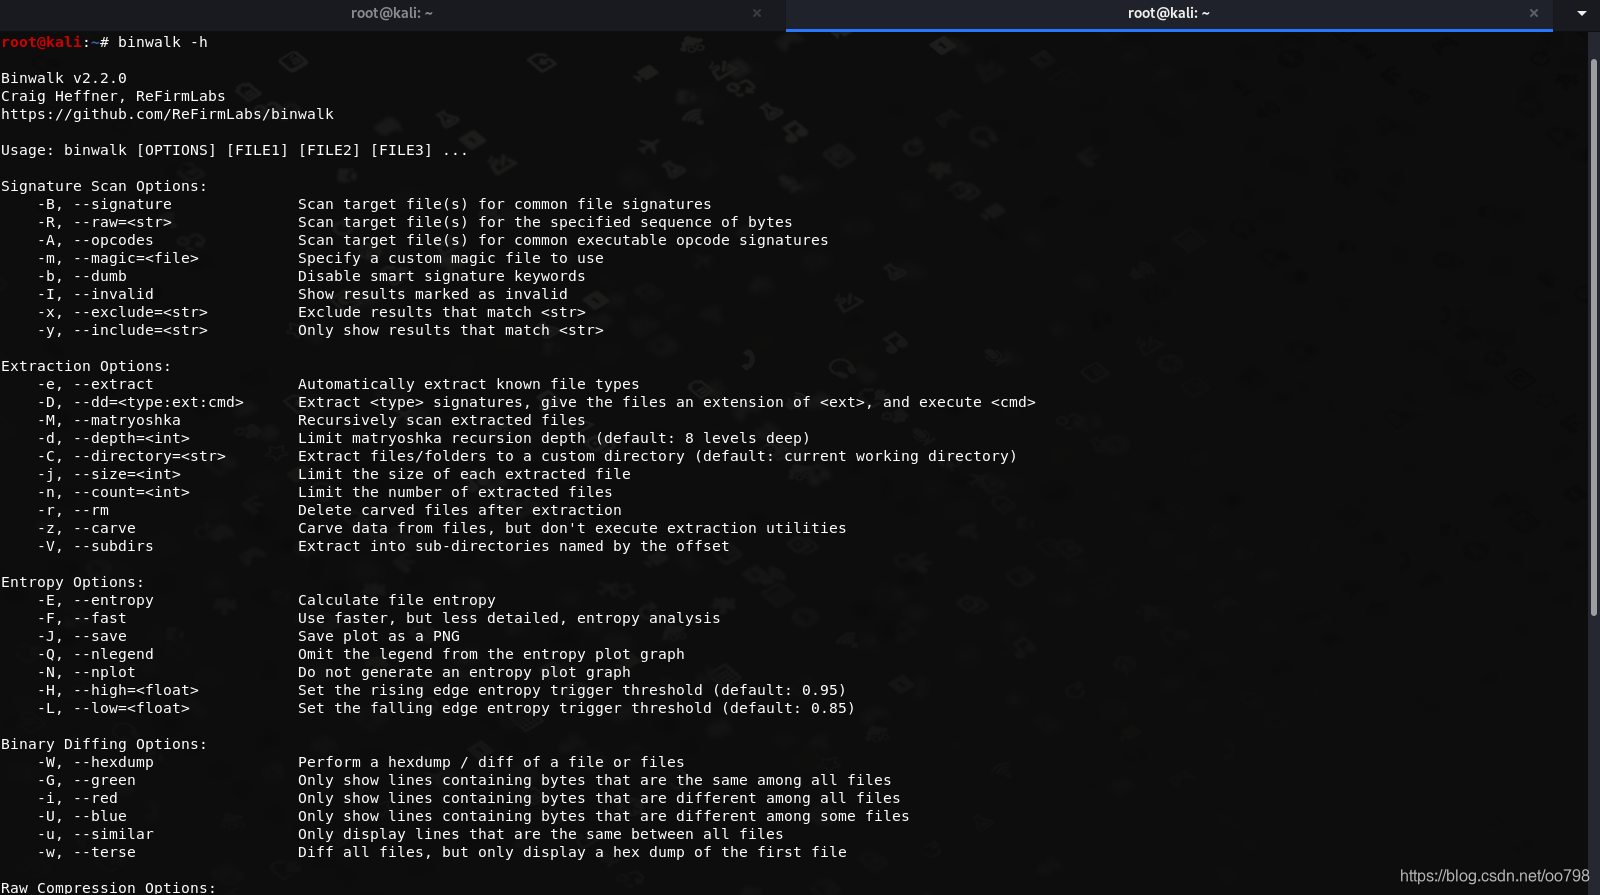1600x895 pixels.
Task: Click 'Extract into sub-directories' description
Action: tap(514, 546)
